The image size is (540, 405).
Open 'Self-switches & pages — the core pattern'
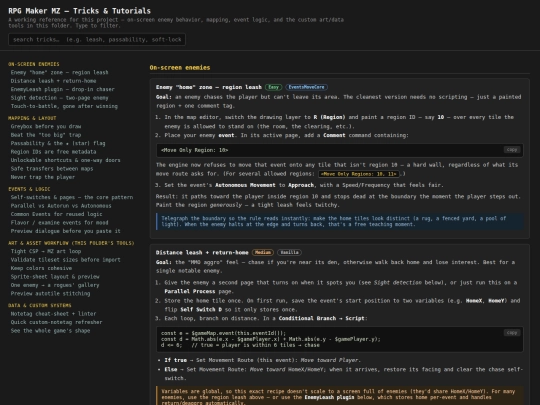click(72, 197)
